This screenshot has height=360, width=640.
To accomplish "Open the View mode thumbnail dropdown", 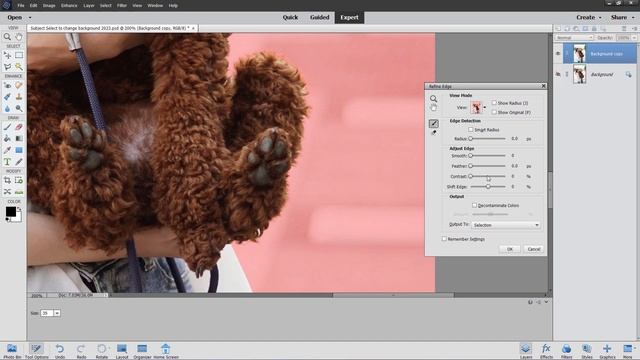I will coord(484,108).
